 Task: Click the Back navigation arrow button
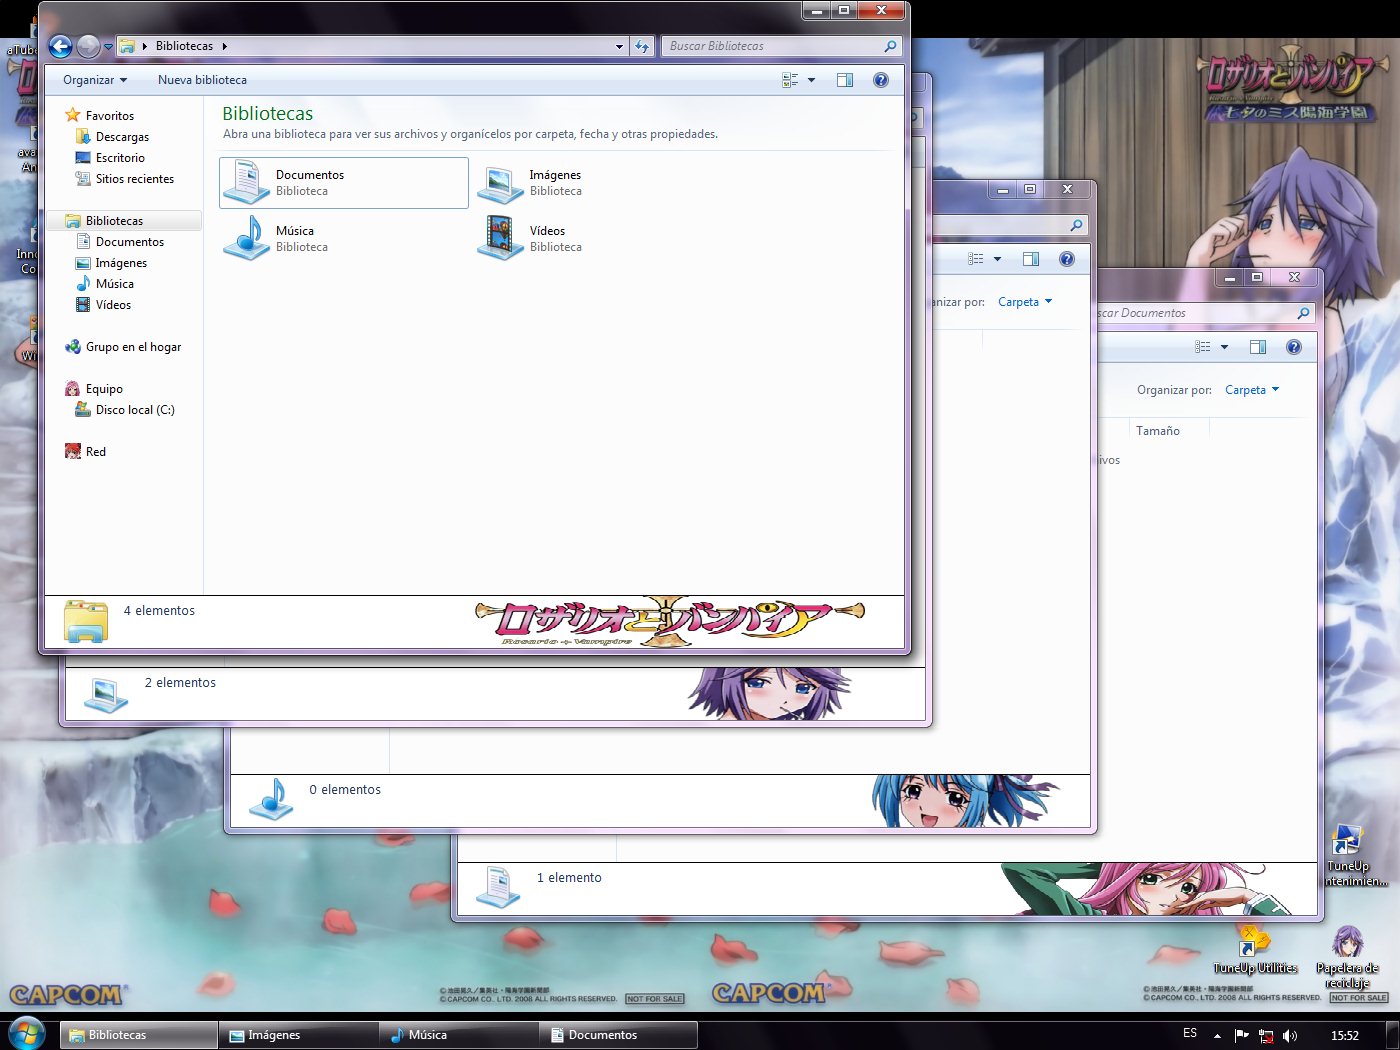click(x=60, y=46)
